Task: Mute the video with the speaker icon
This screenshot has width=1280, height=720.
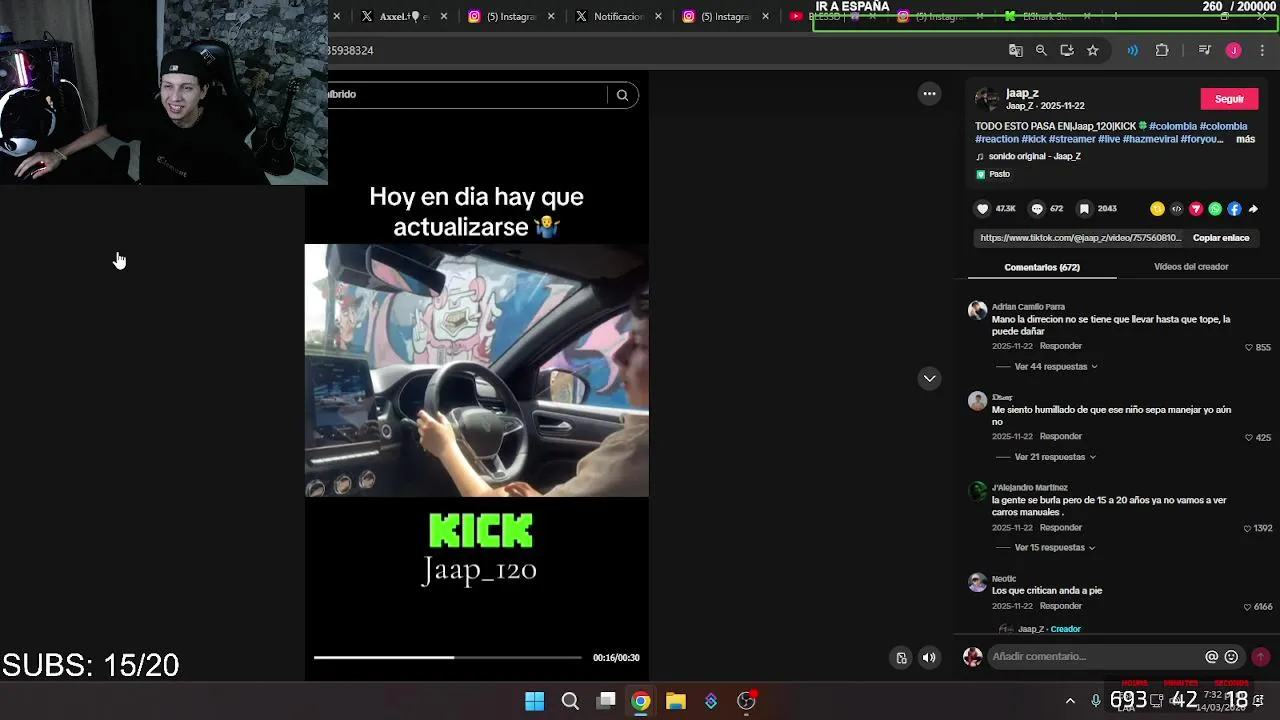Action: (929, 657)
